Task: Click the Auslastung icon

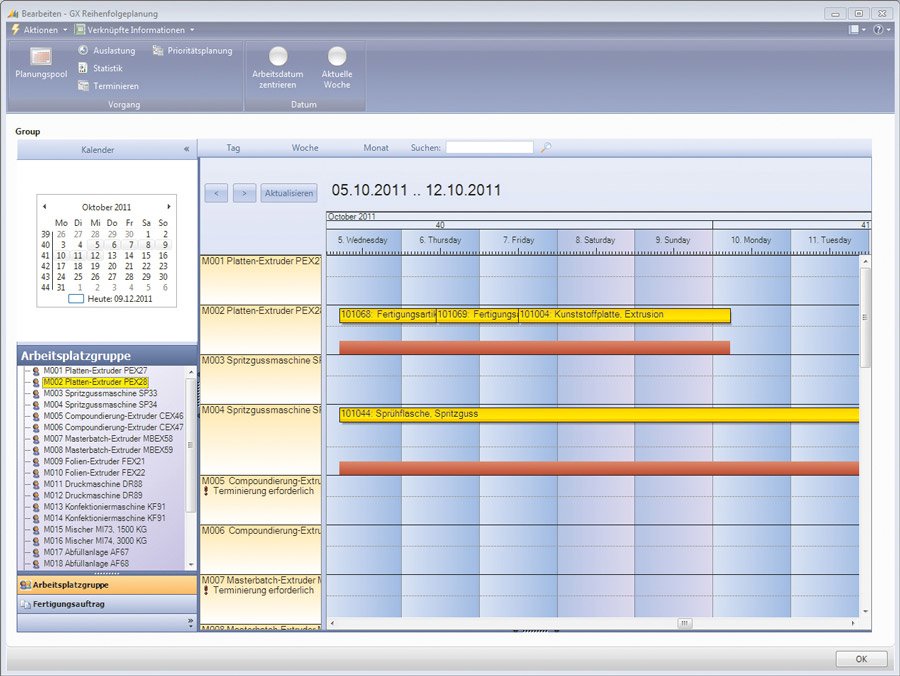Action: click(x=83, y=50)
